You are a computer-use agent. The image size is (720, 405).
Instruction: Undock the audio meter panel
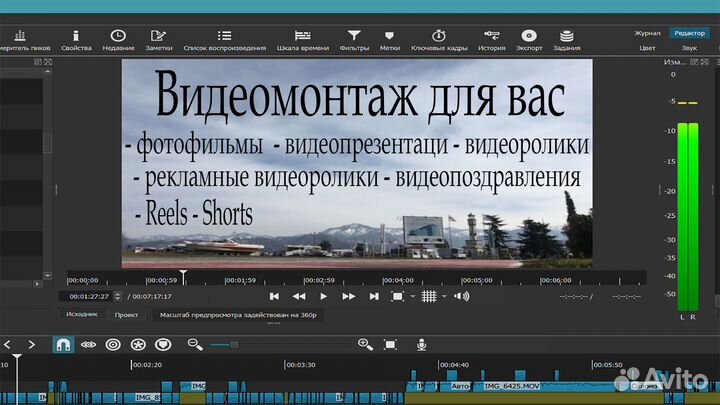click(694, 62)
